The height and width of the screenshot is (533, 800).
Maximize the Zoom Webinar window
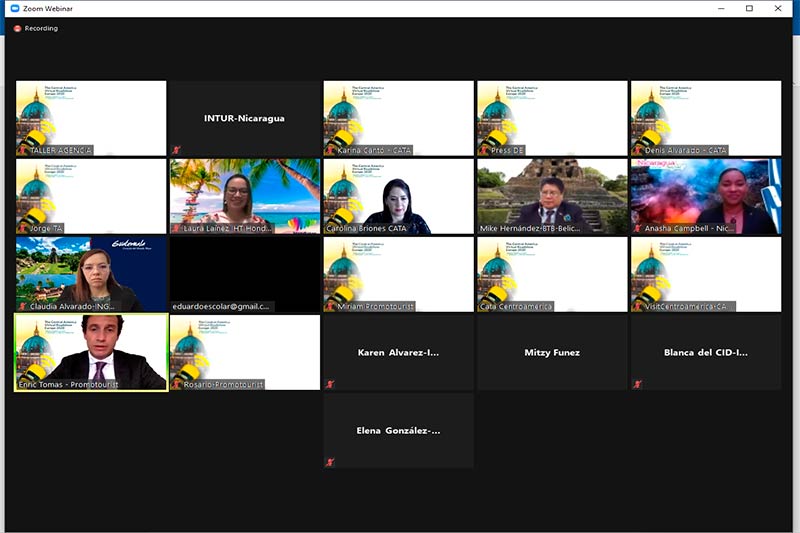click(749, 8)
